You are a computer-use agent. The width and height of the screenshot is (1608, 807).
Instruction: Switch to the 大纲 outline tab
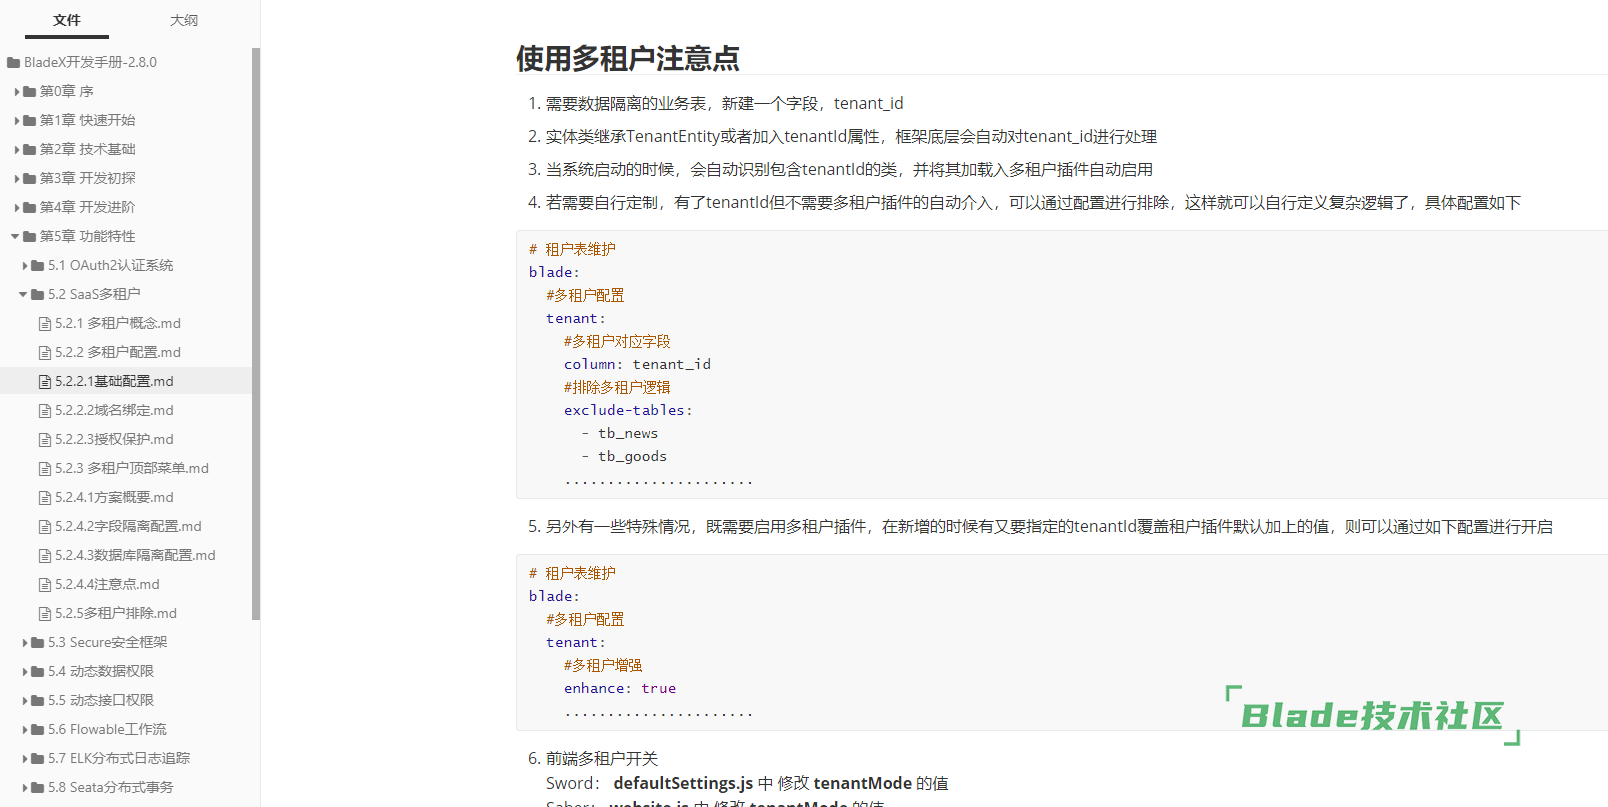pos(184,20)
